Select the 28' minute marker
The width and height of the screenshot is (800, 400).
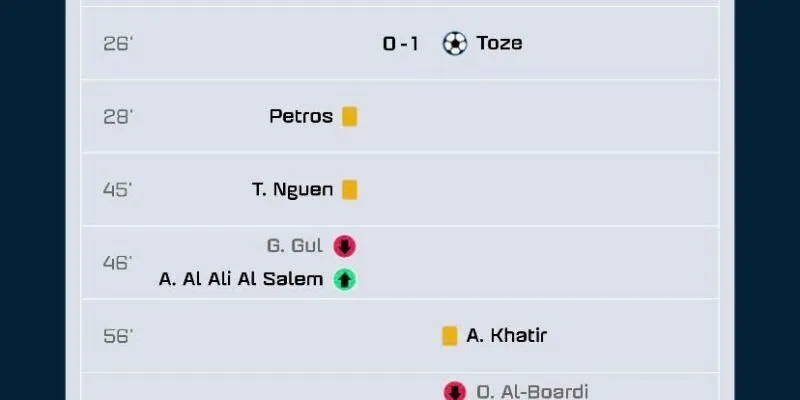(x=117, y=116)
